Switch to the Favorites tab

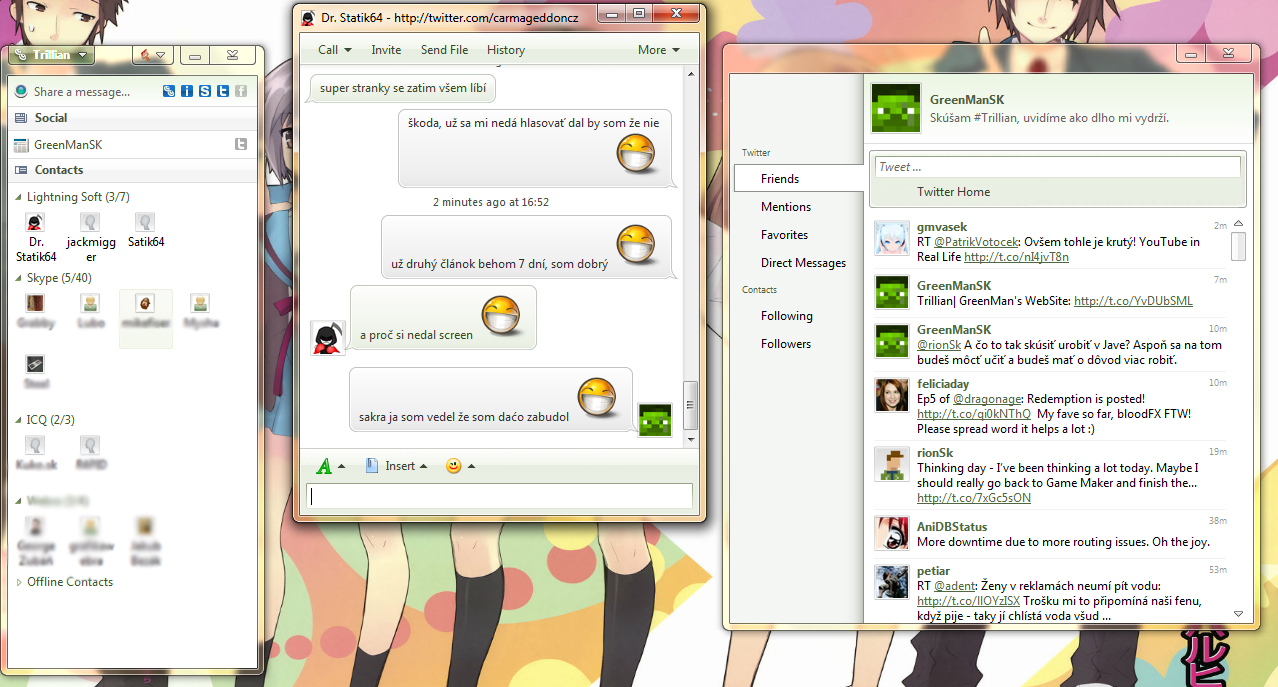785,235
